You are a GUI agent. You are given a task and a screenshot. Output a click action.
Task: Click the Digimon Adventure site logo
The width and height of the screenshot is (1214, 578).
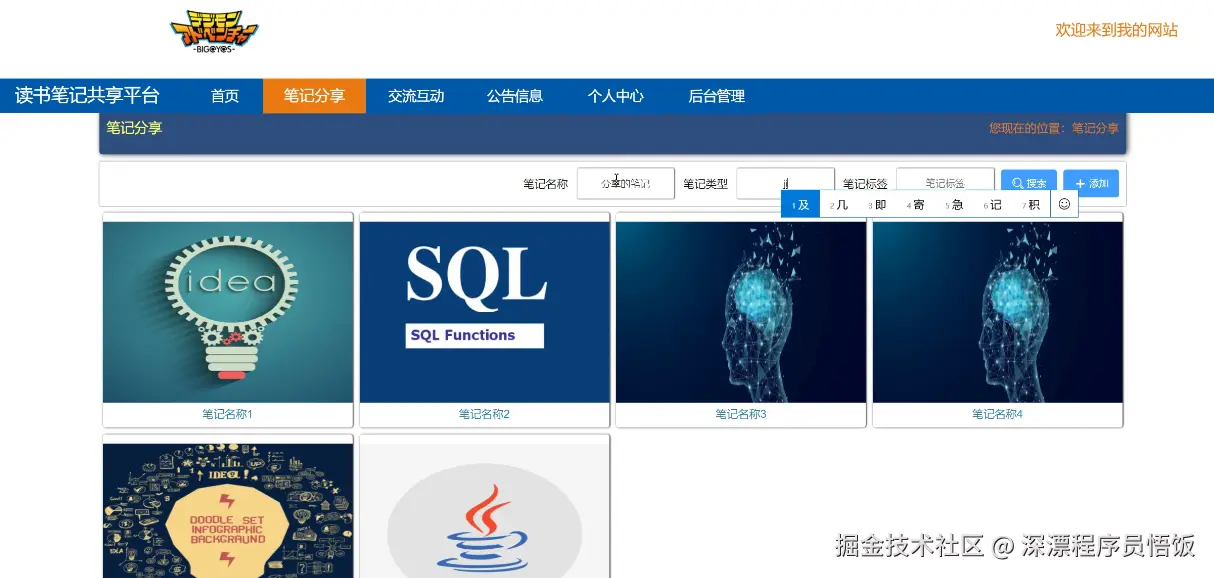tap(213, 31)
